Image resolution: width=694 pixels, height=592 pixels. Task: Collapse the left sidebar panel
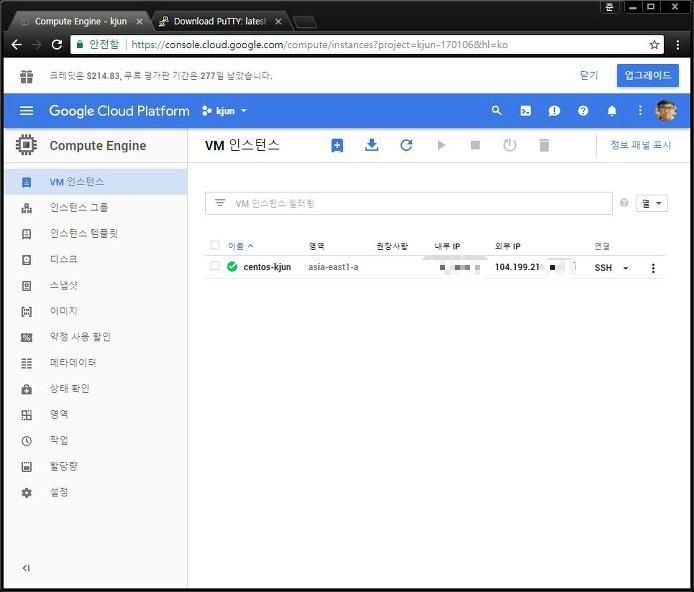pyautogui.click(x=26, y=568)
